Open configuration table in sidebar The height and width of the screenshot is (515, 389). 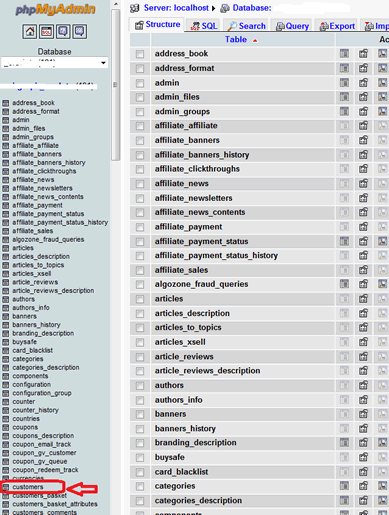click(32, 384)
